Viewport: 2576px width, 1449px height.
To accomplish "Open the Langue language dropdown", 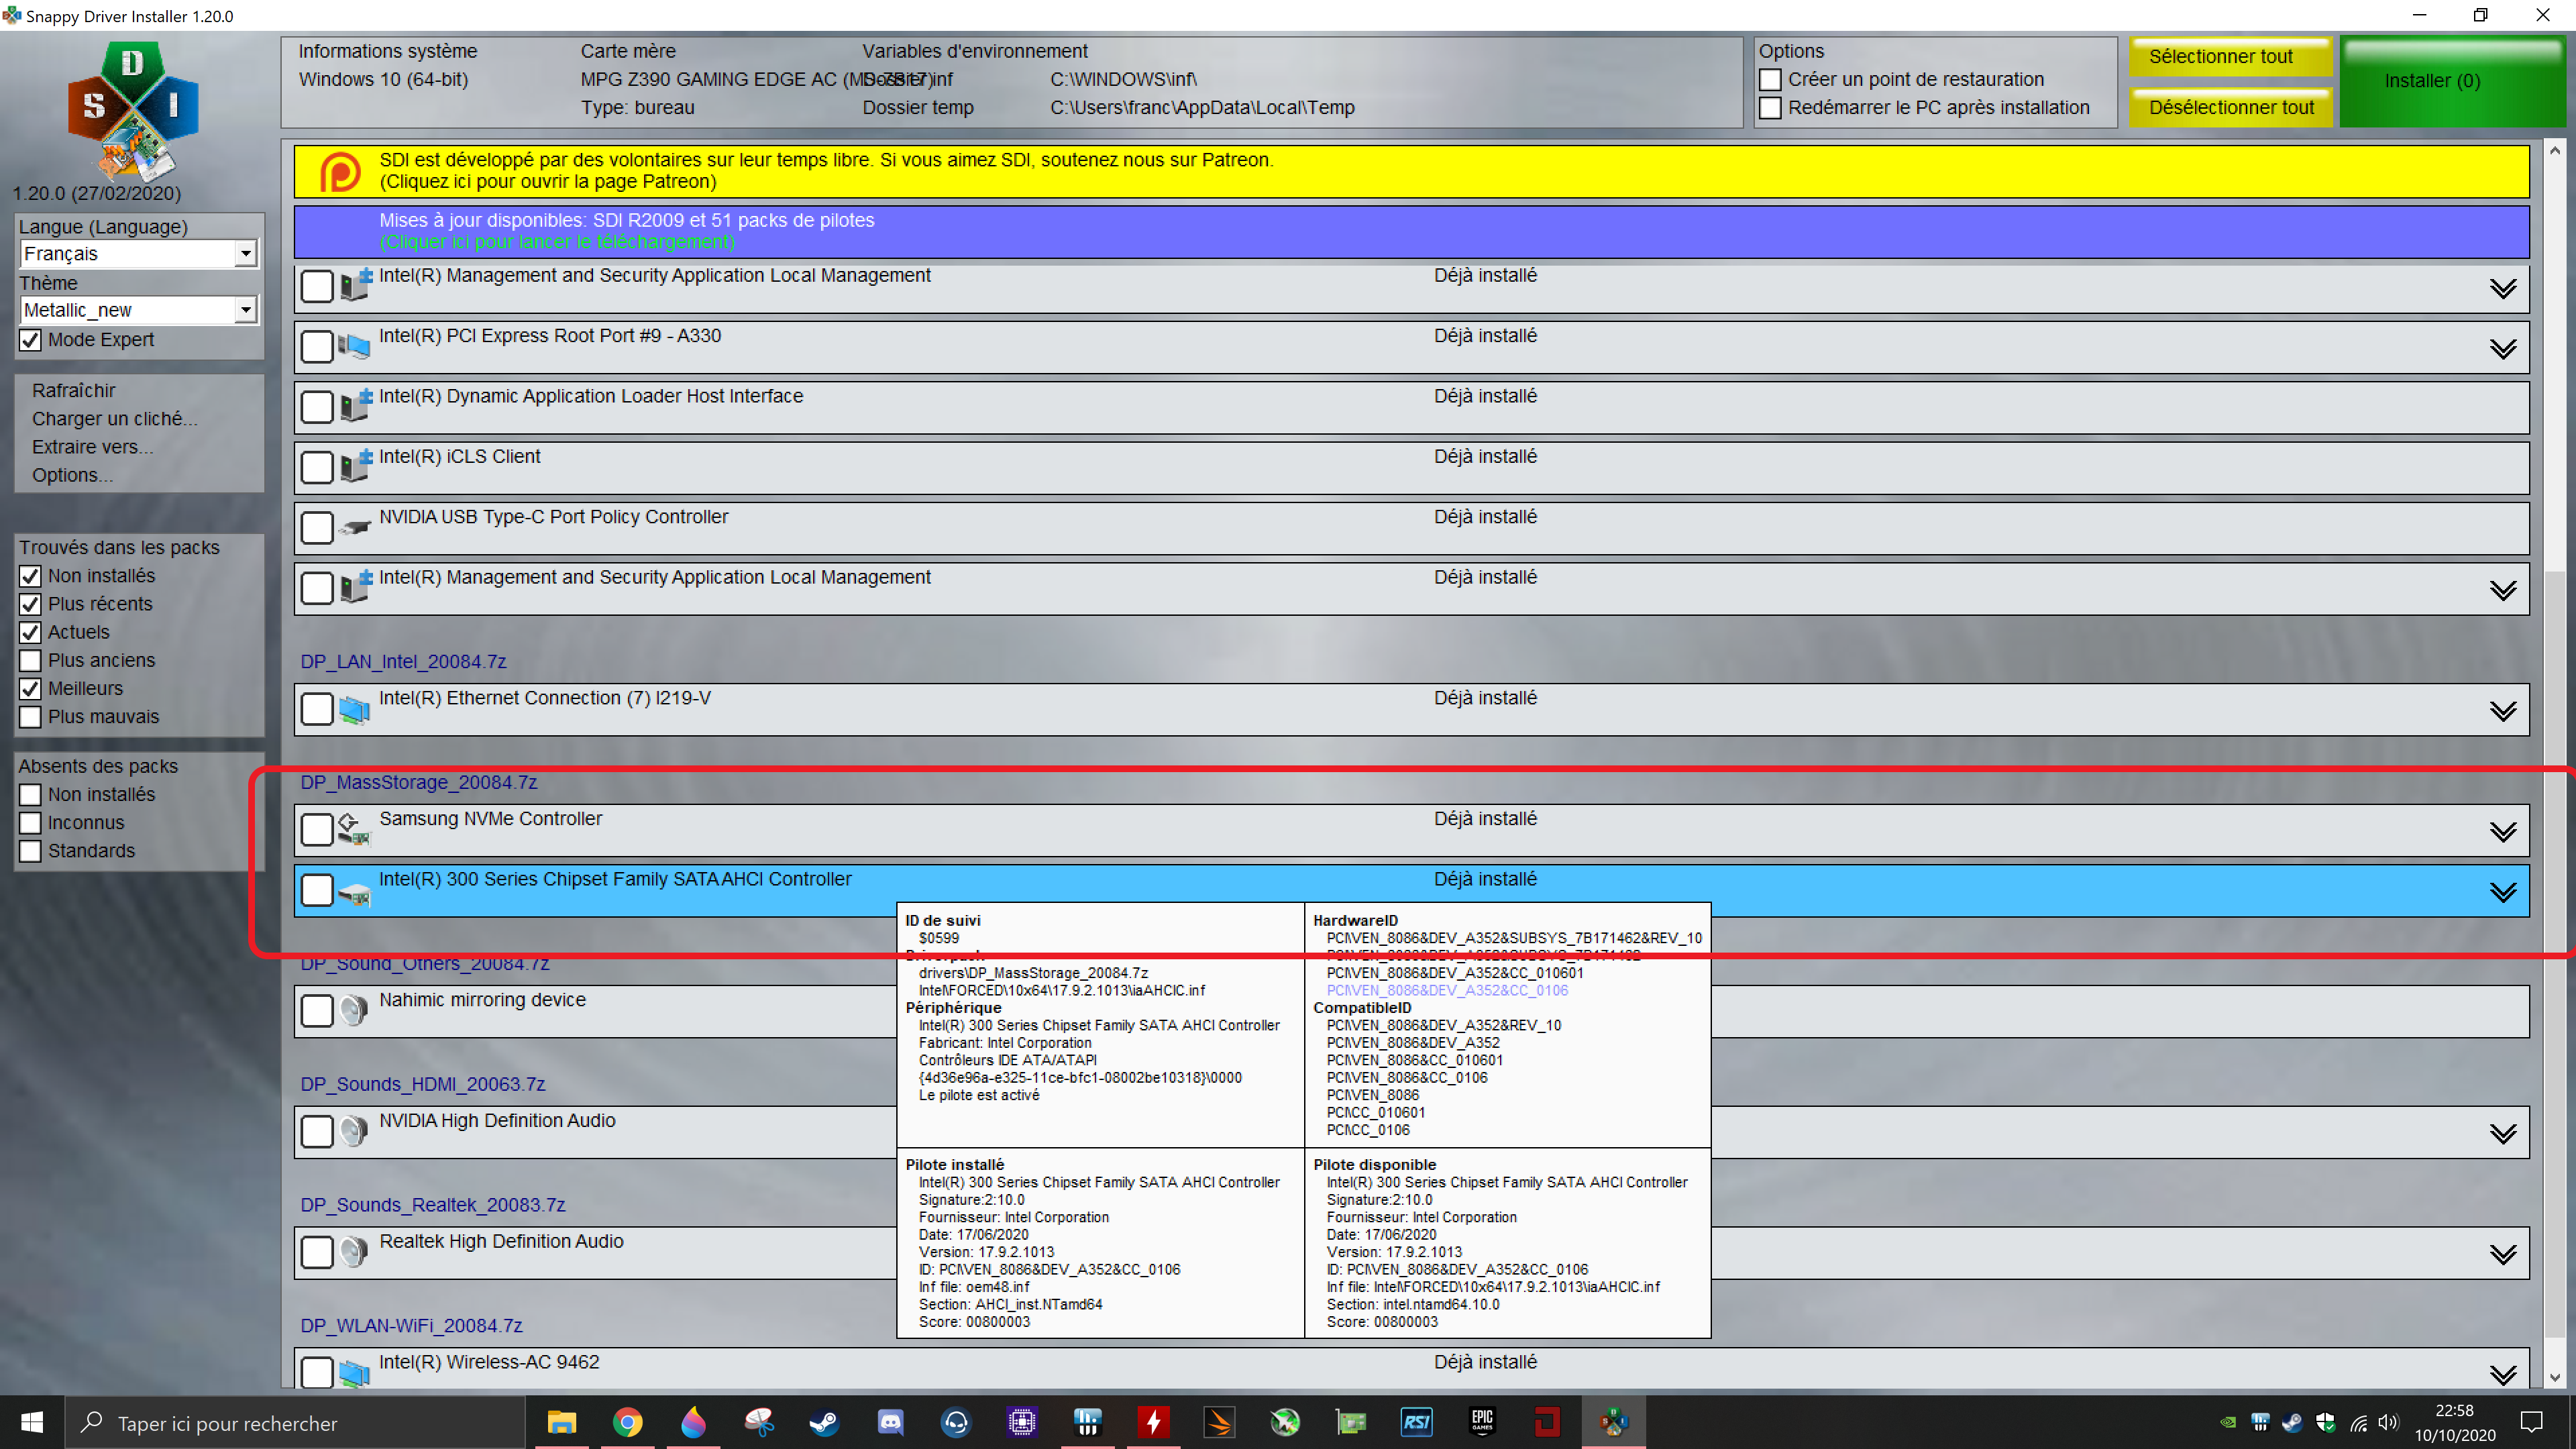I will 245,254.
